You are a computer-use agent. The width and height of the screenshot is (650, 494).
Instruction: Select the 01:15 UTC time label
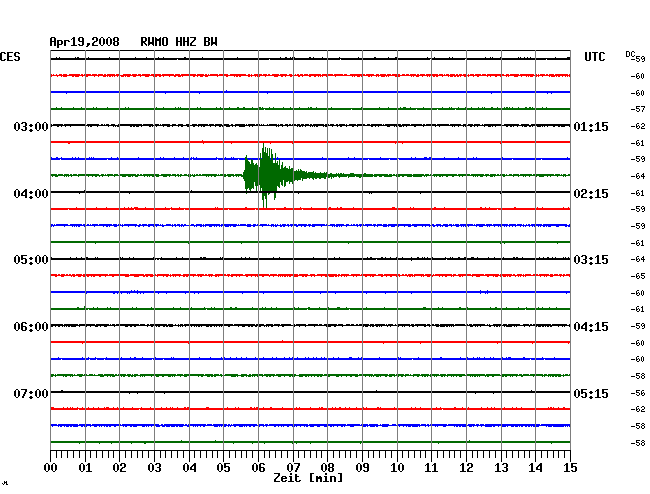click(x=591, y=126)
